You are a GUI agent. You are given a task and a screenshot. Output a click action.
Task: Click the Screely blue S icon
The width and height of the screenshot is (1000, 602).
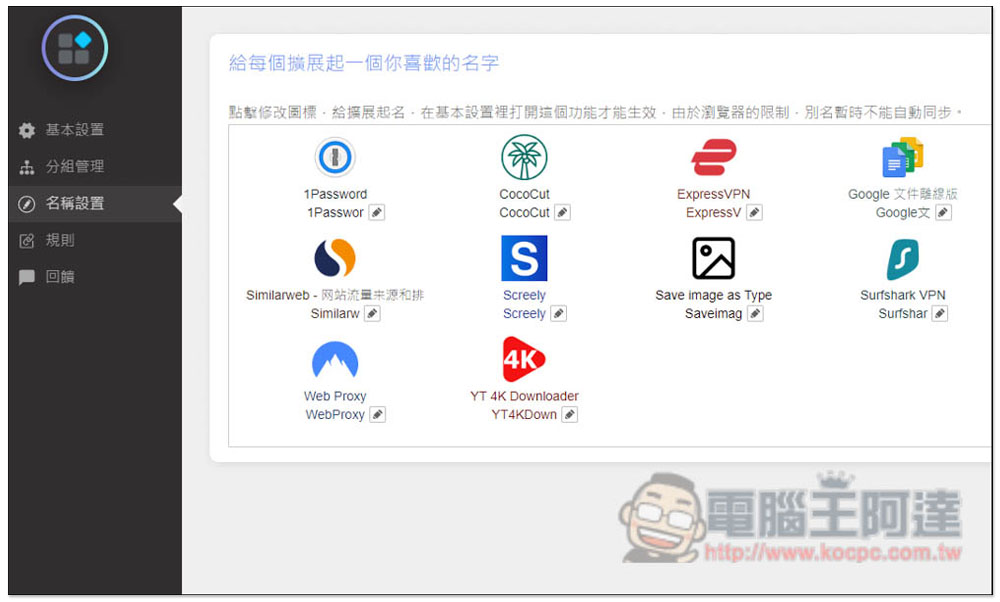[524, 258]
